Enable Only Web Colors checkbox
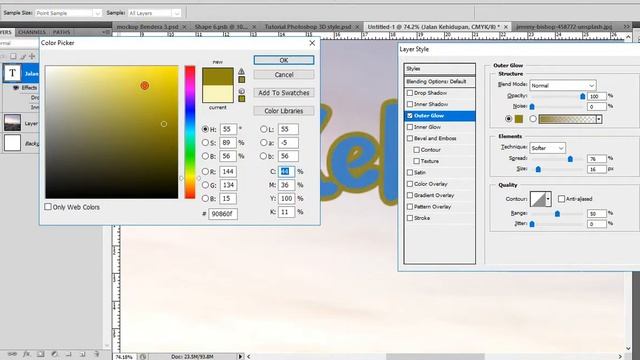 (x=48, y=207)
